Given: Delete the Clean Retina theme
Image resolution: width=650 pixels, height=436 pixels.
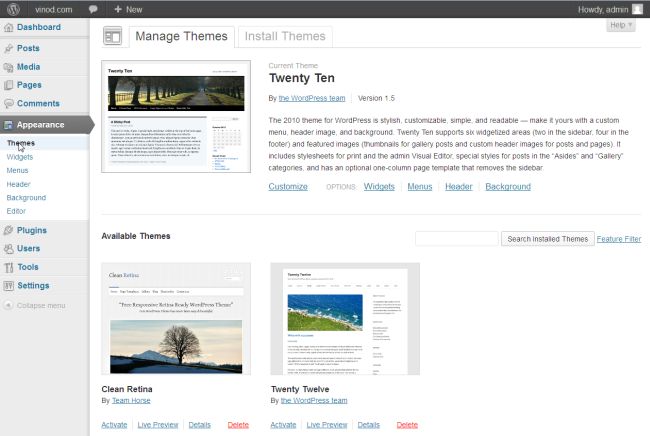Looking at the screenshot, I should pyautogui.click(x=238, y=425).
